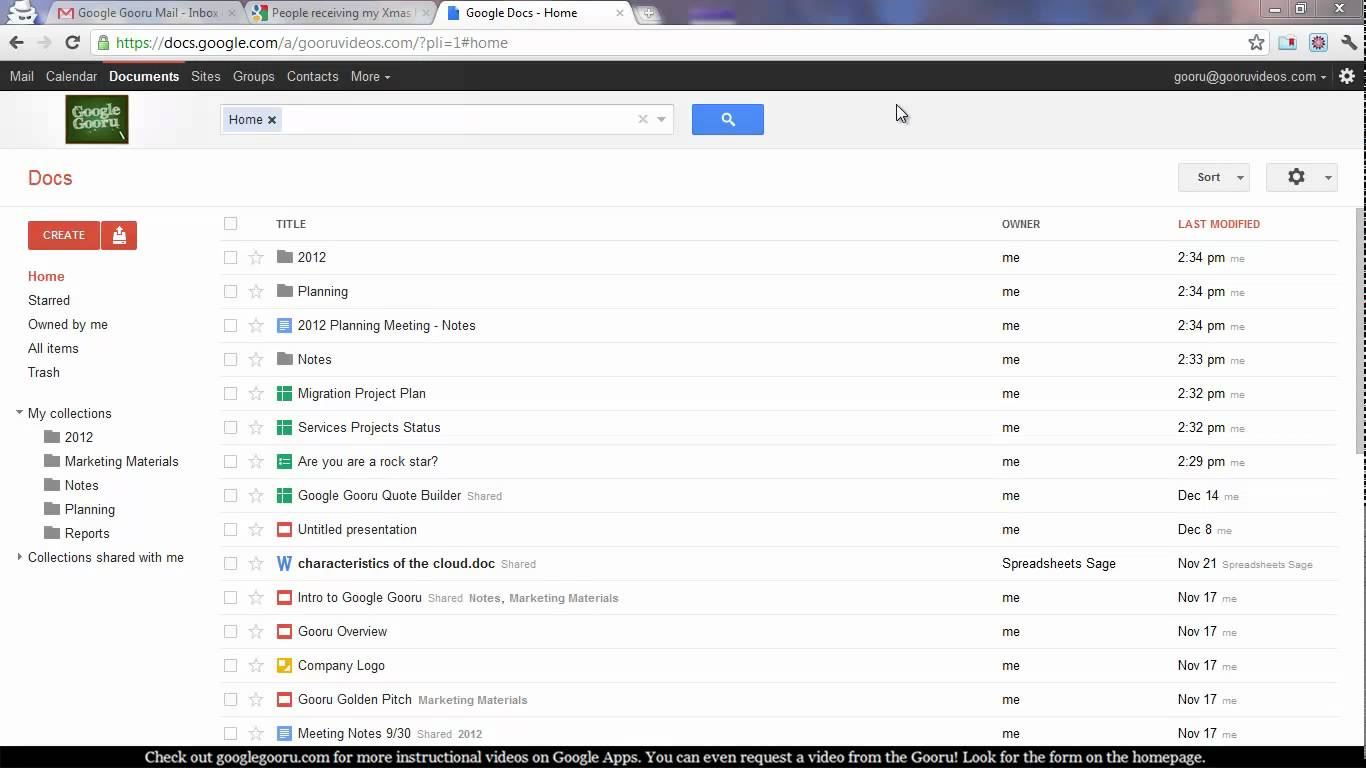Open Contacts in the top bar
The height and width of the screenshot is (768, 1366).
312,76
